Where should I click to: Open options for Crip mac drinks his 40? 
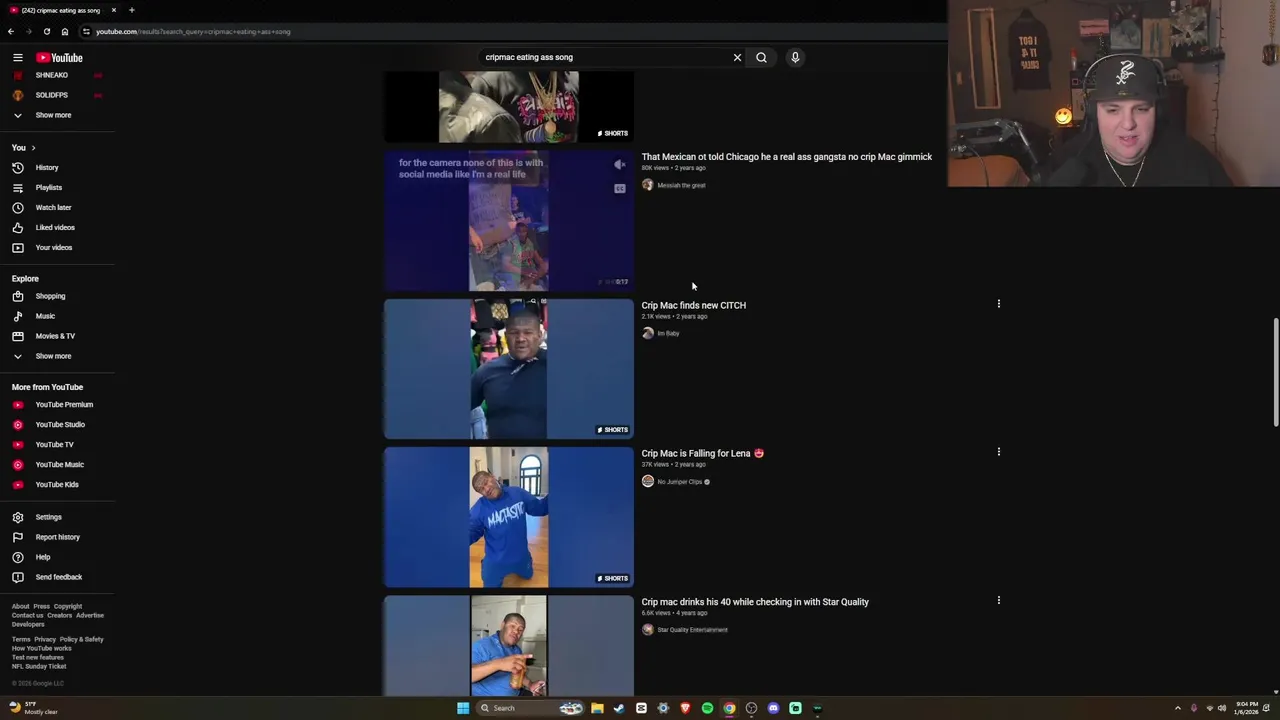coord(998,600)
